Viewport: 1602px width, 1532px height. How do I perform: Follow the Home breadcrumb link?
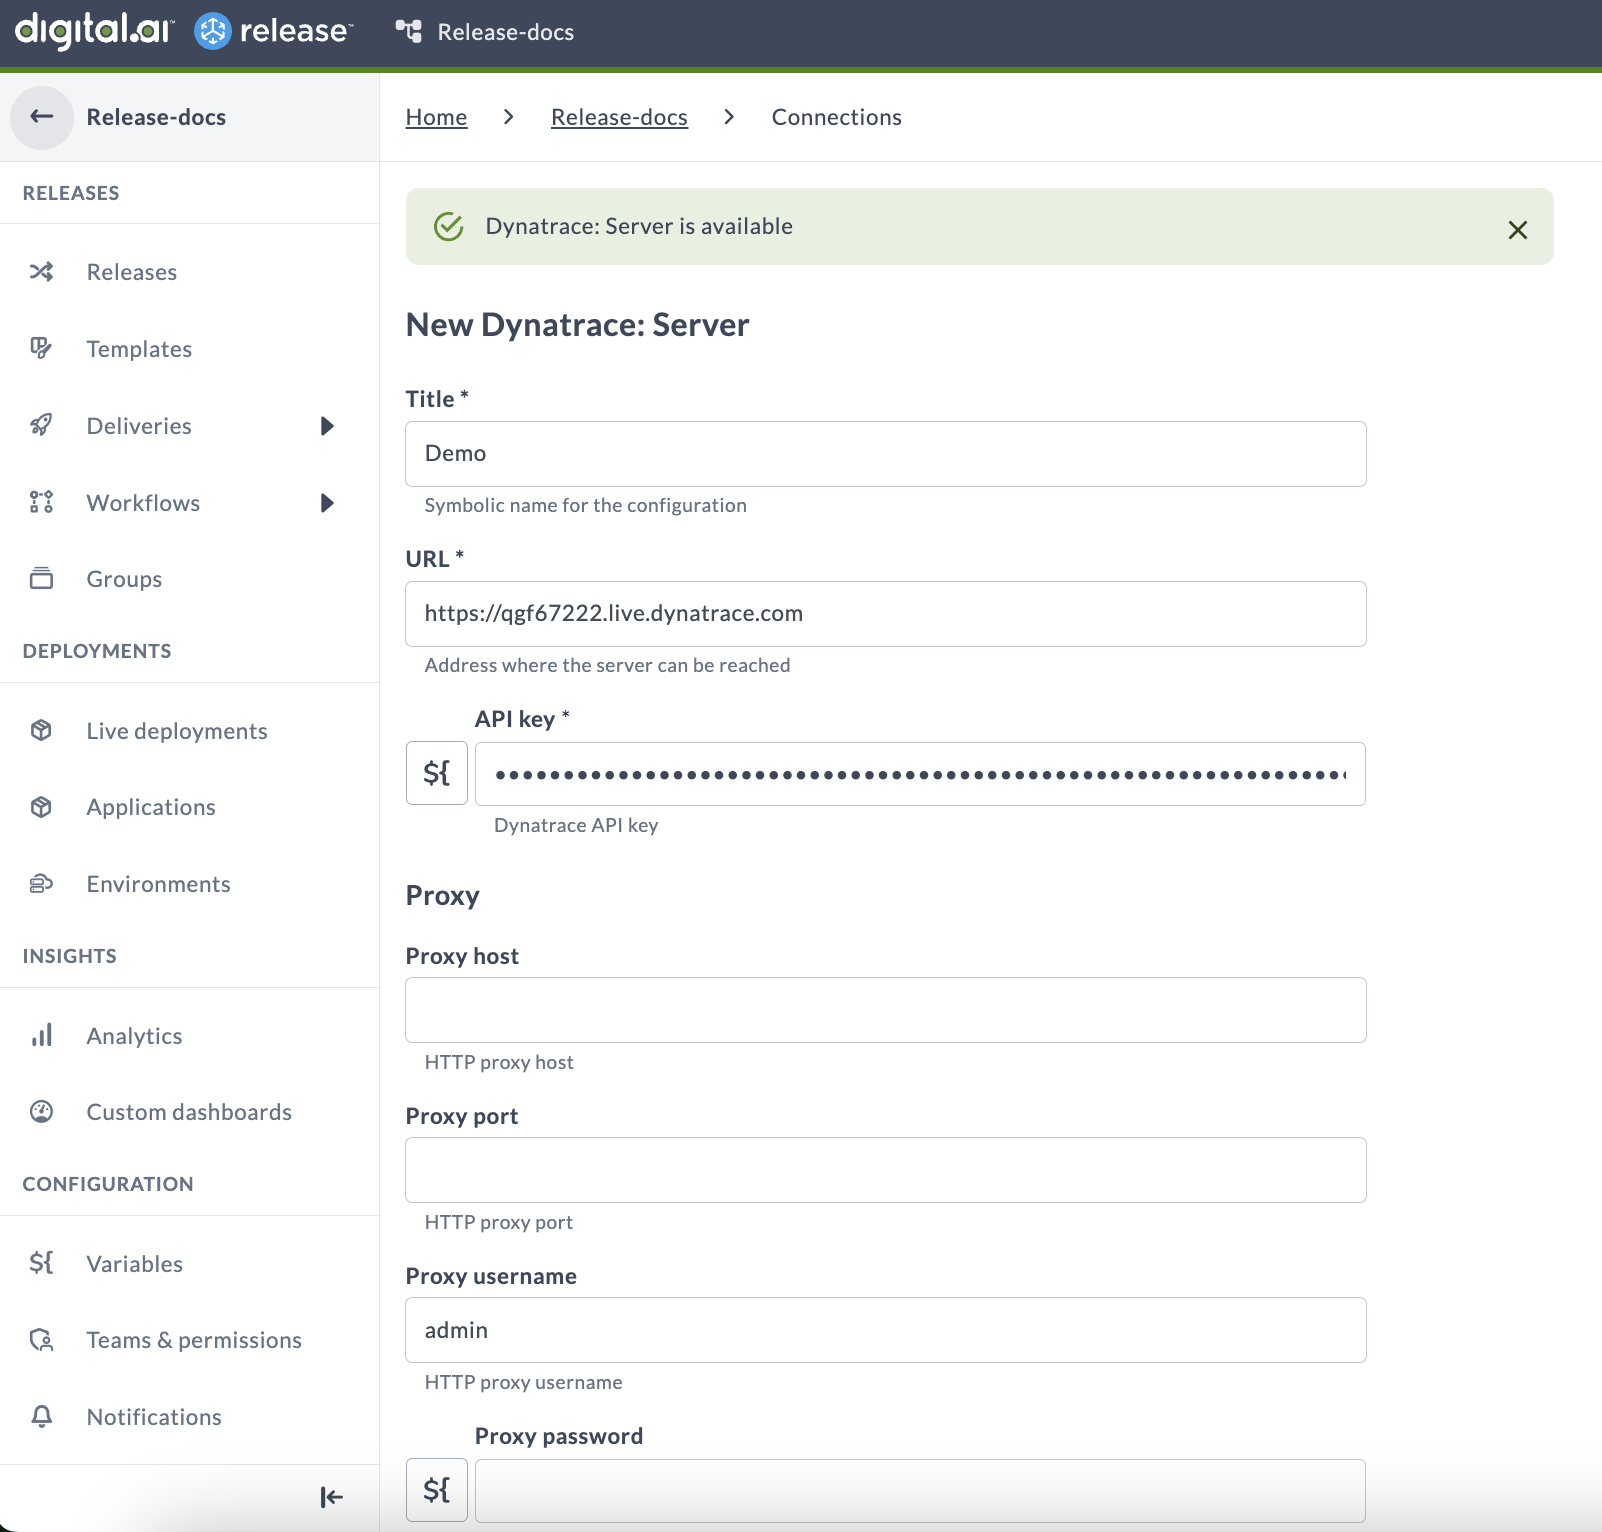pos(436,117)
